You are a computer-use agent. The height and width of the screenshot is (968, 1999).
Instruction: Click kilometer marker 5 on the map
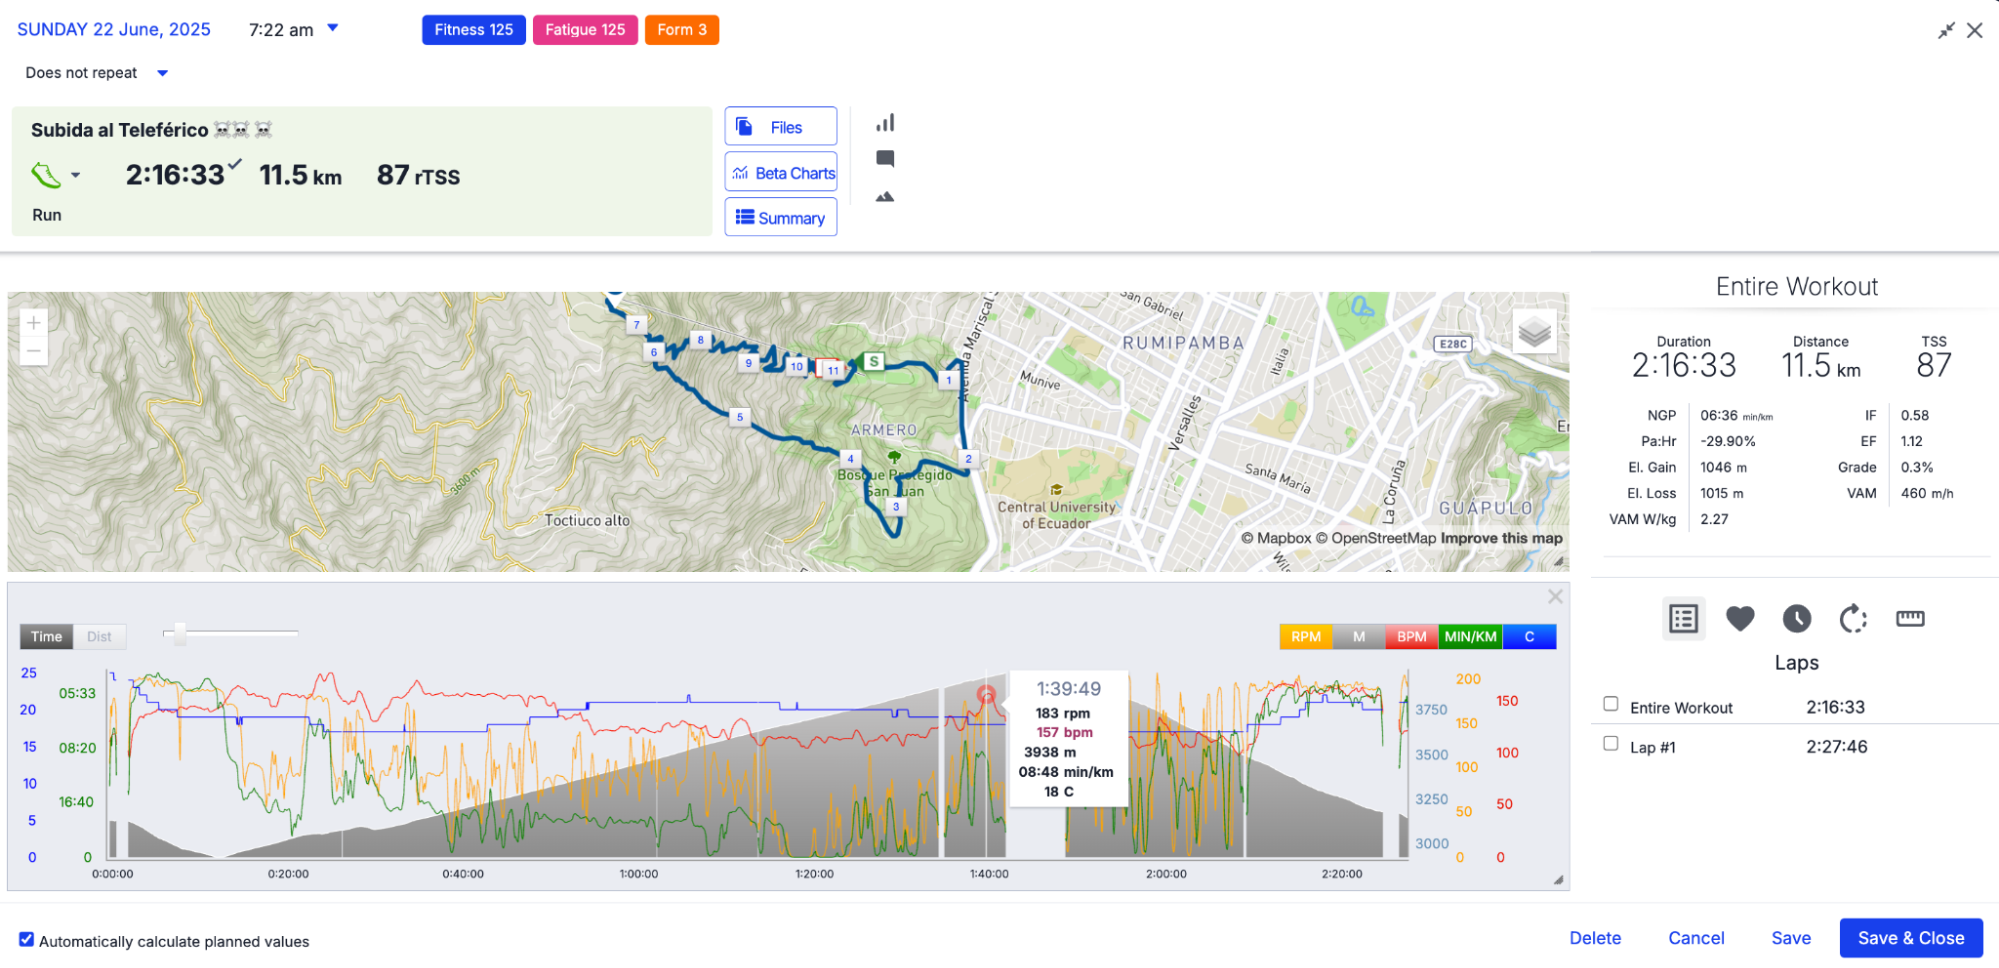[x=740, y=417]
